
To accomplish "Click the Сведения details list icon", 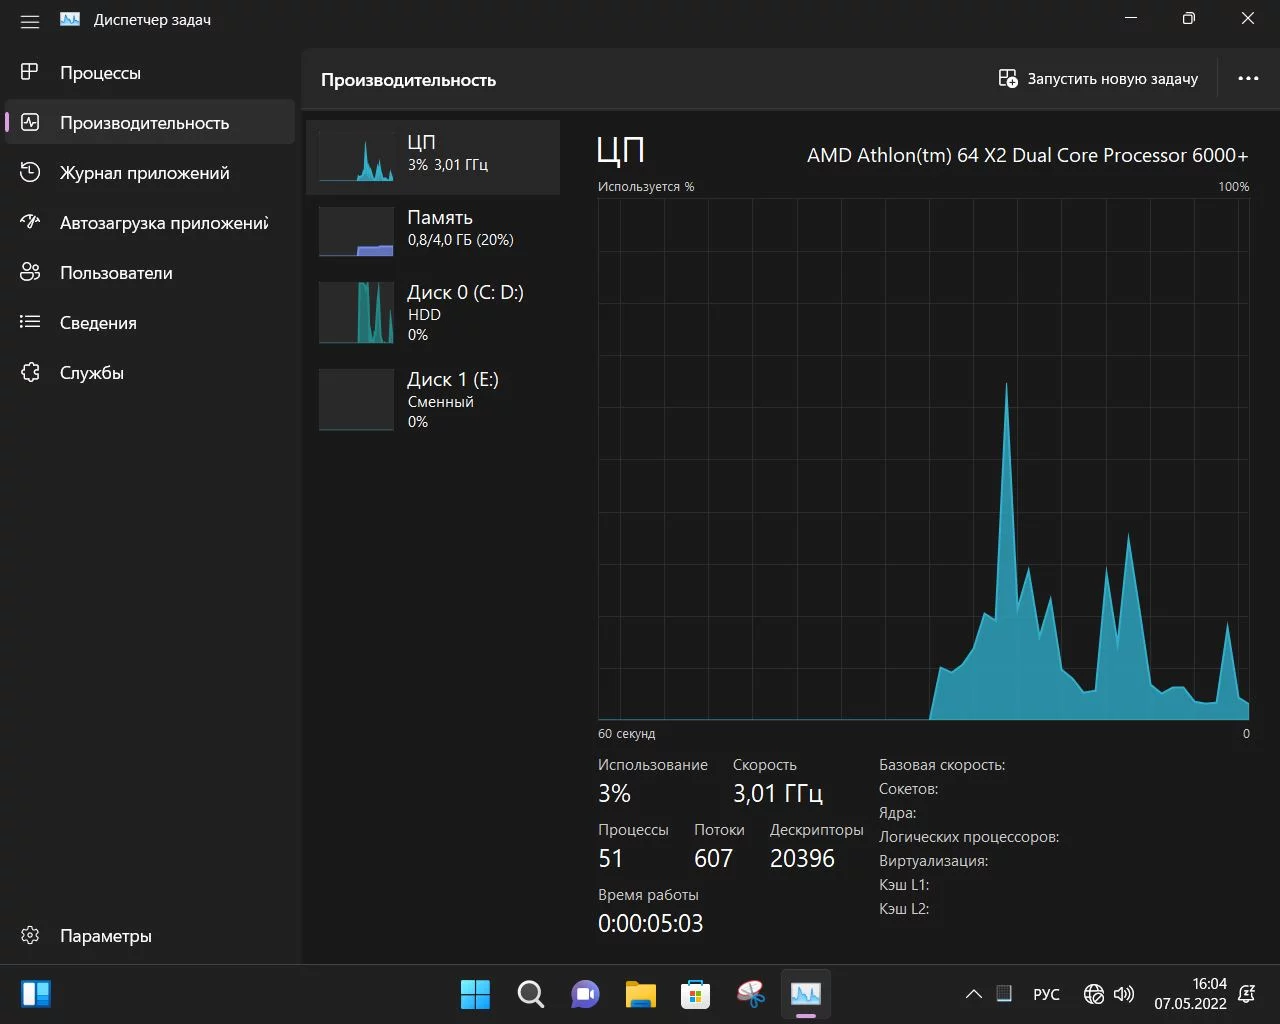I will [x=30, y=322].
